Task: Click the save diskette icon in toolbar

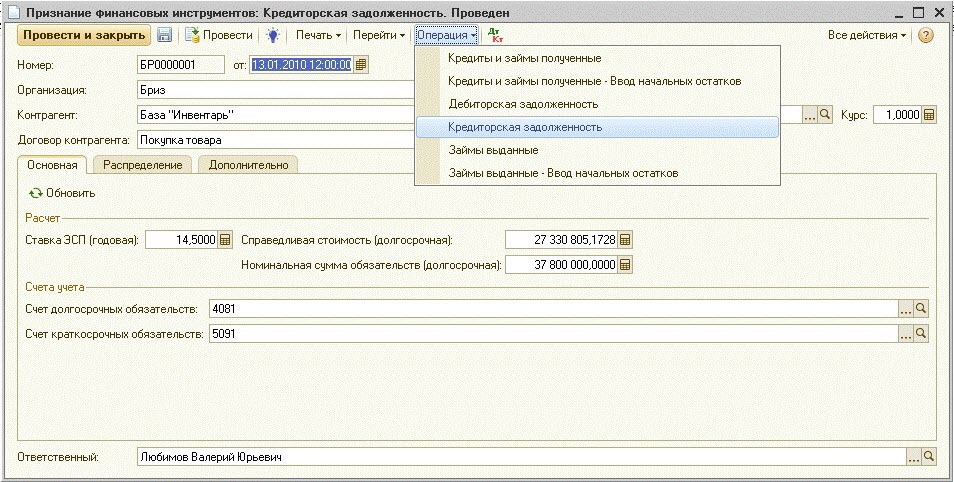Action: [x=164, y=35]
